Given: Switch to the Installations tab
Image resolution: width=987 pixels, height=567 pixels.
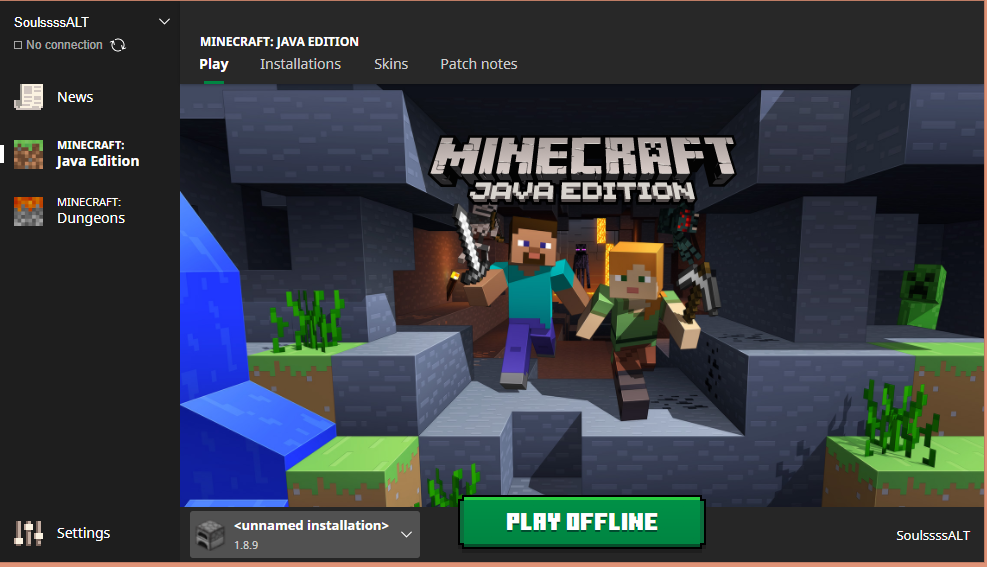Looking at the screenshot, I should 300,64.
